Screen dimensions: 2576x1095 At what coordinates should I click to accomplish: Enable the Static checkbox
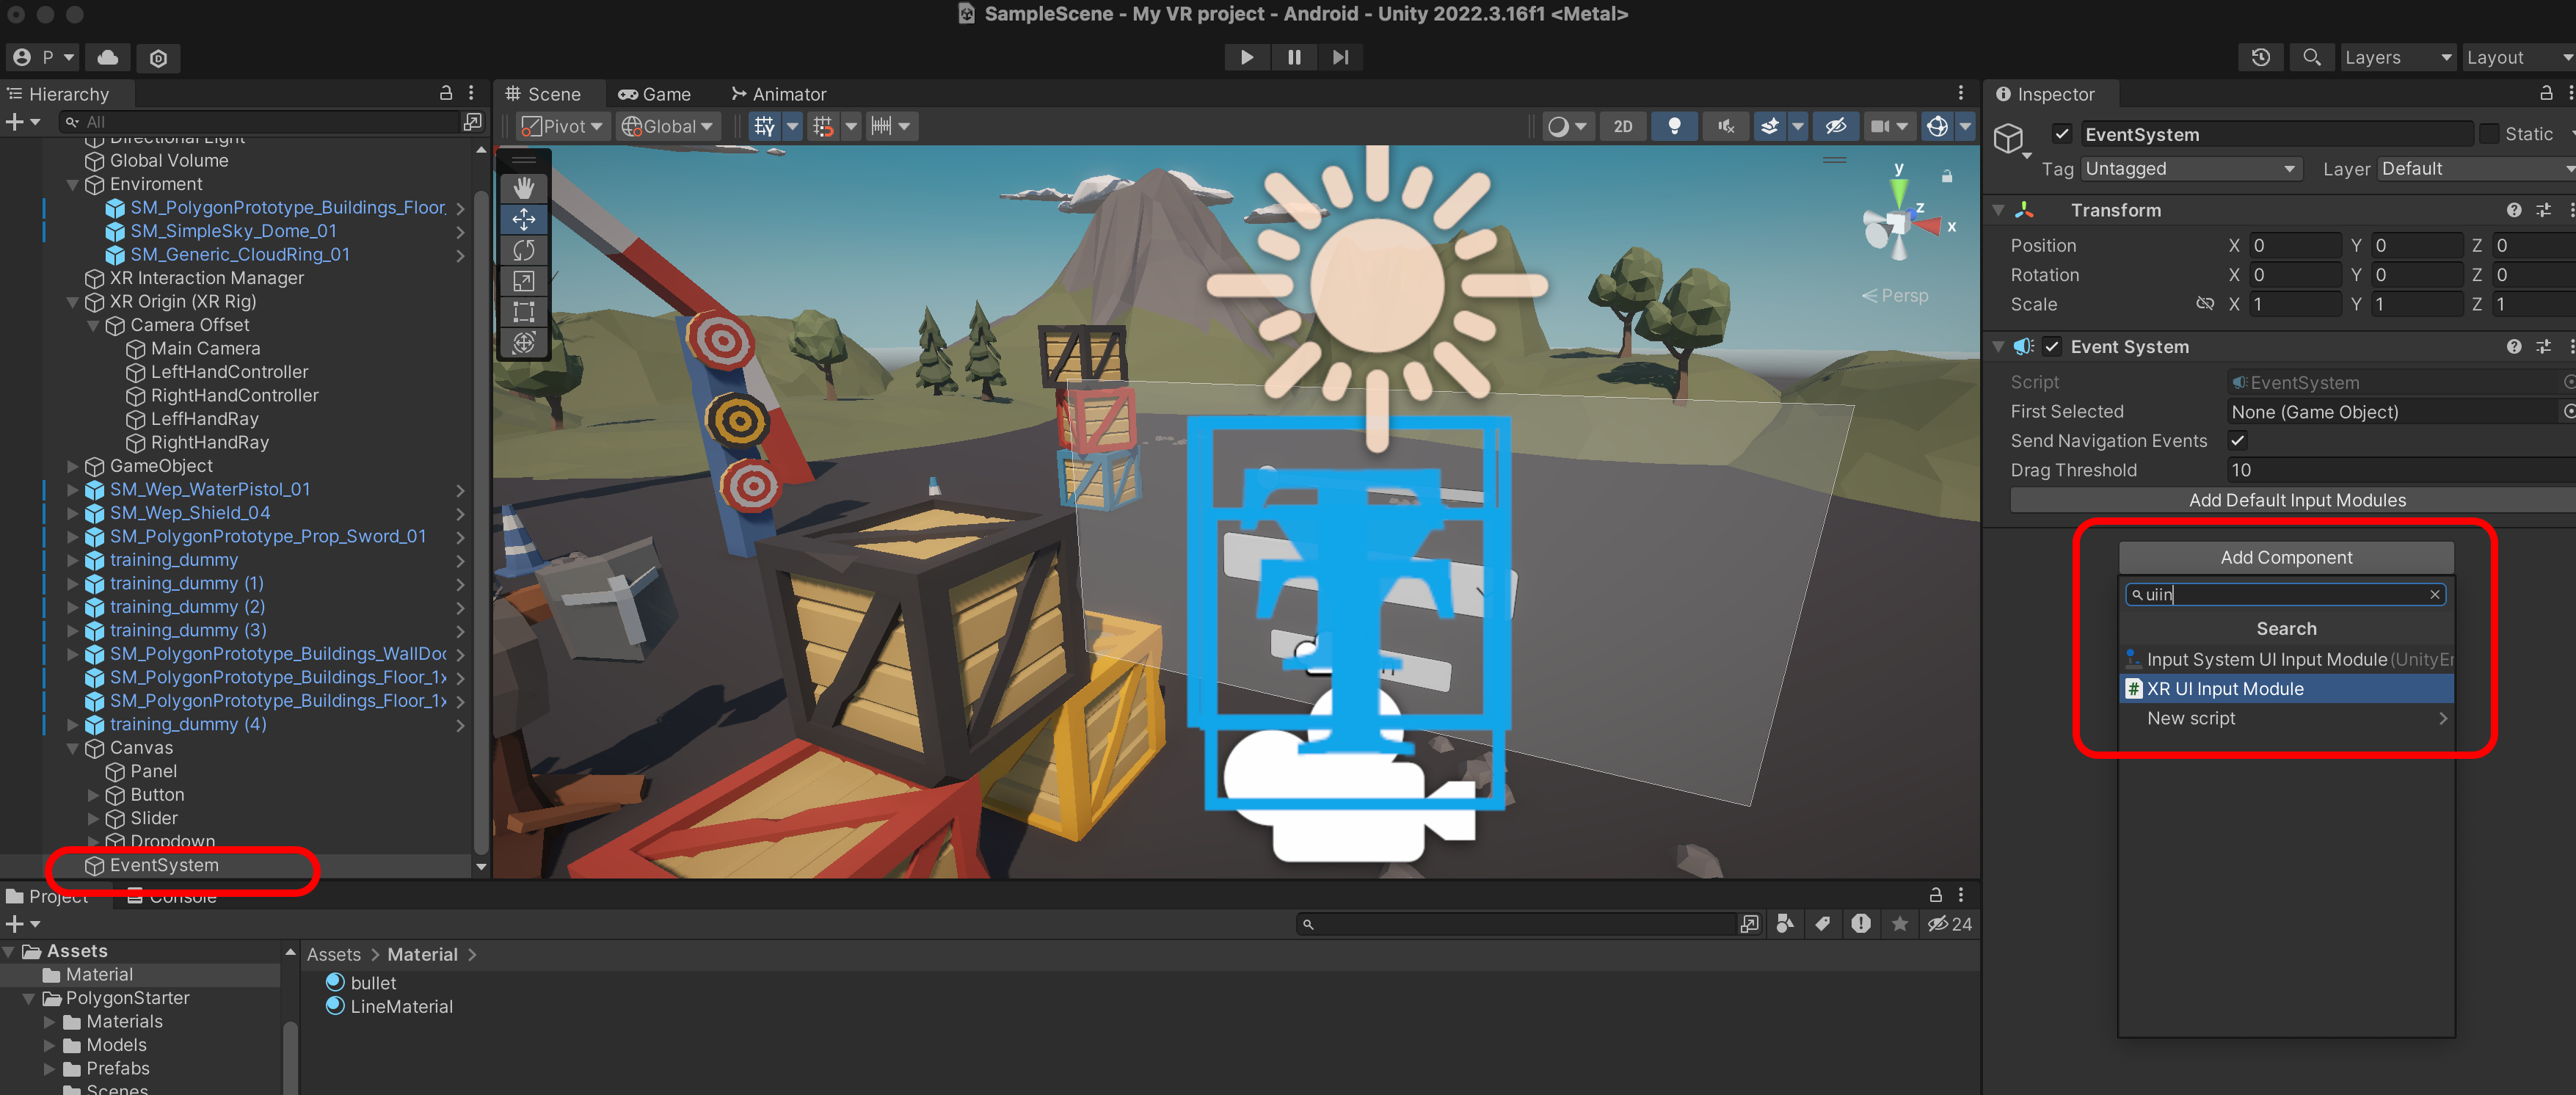click(x=2489, y=134)
